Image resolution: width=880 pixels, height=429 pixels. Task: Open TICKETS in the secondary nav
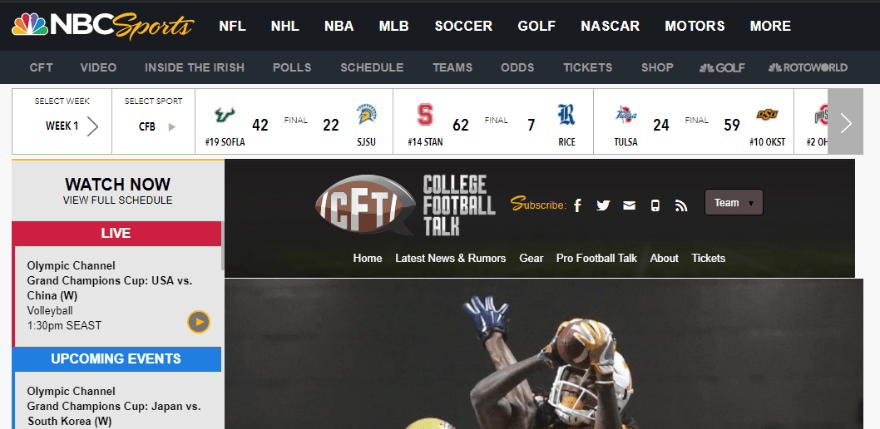pos(588,68)
